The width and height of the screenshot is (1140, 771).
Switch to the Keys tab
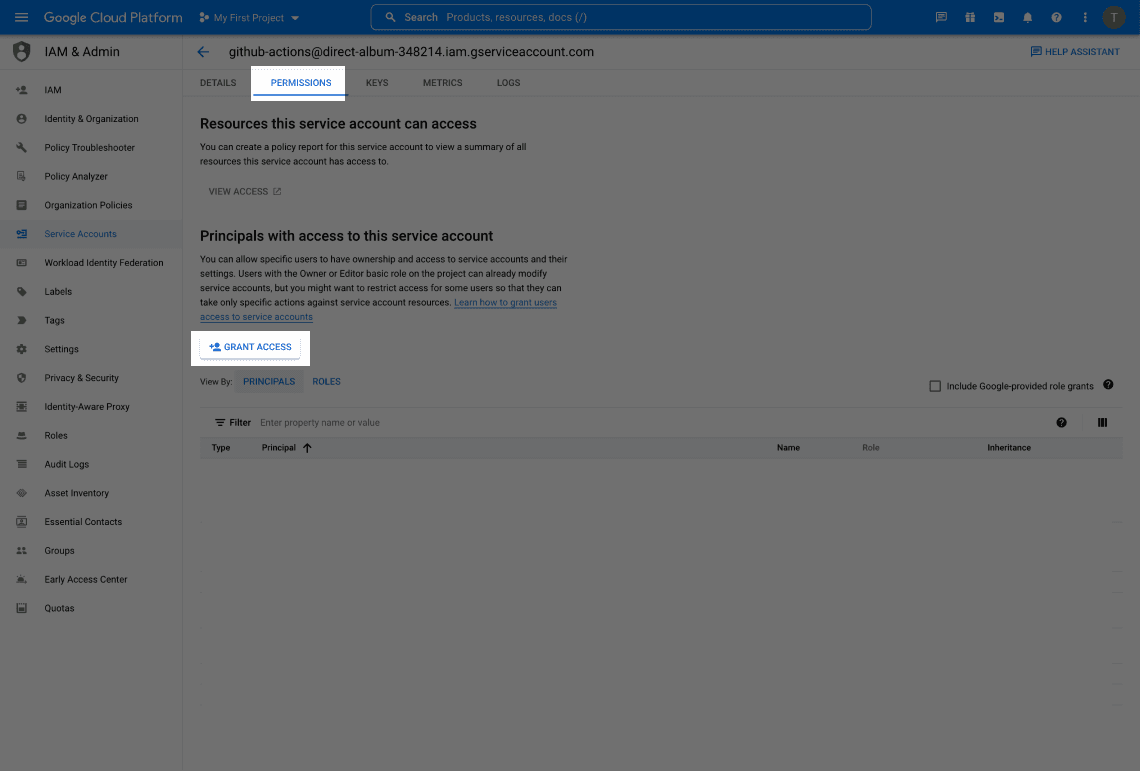(x=377, y=83)
